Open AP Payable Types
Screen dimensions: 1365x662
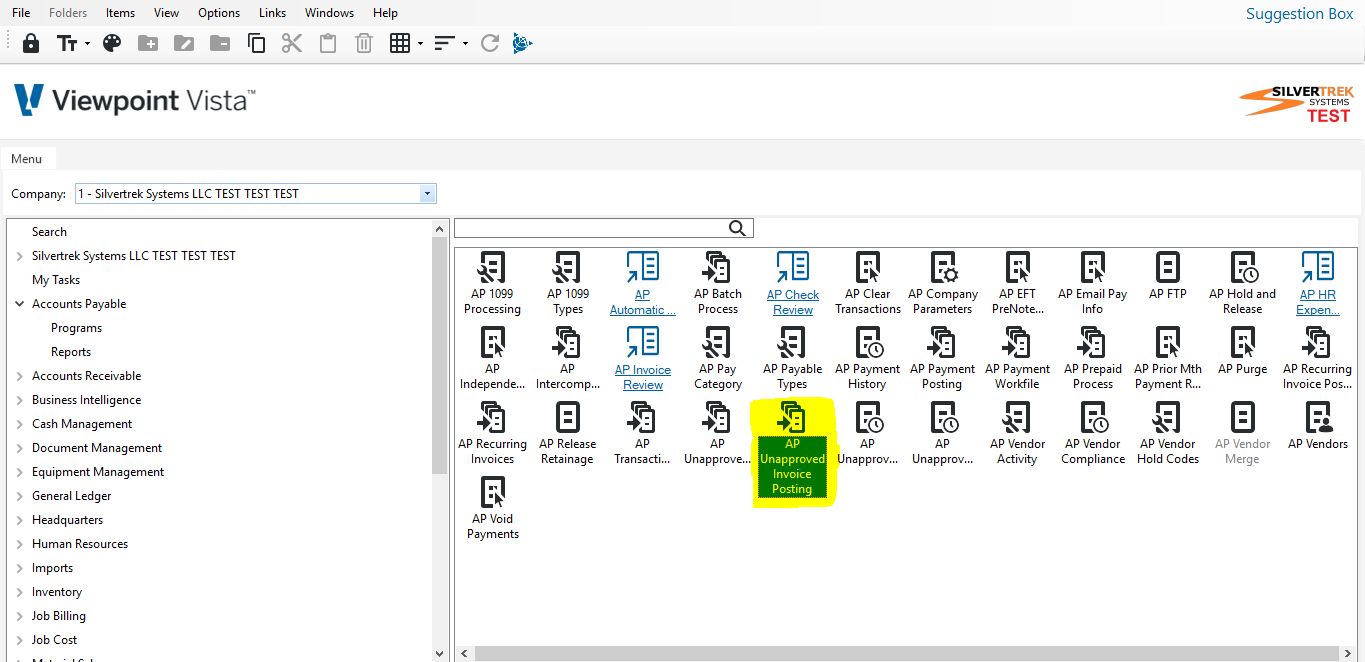click(x=792, y=359)
